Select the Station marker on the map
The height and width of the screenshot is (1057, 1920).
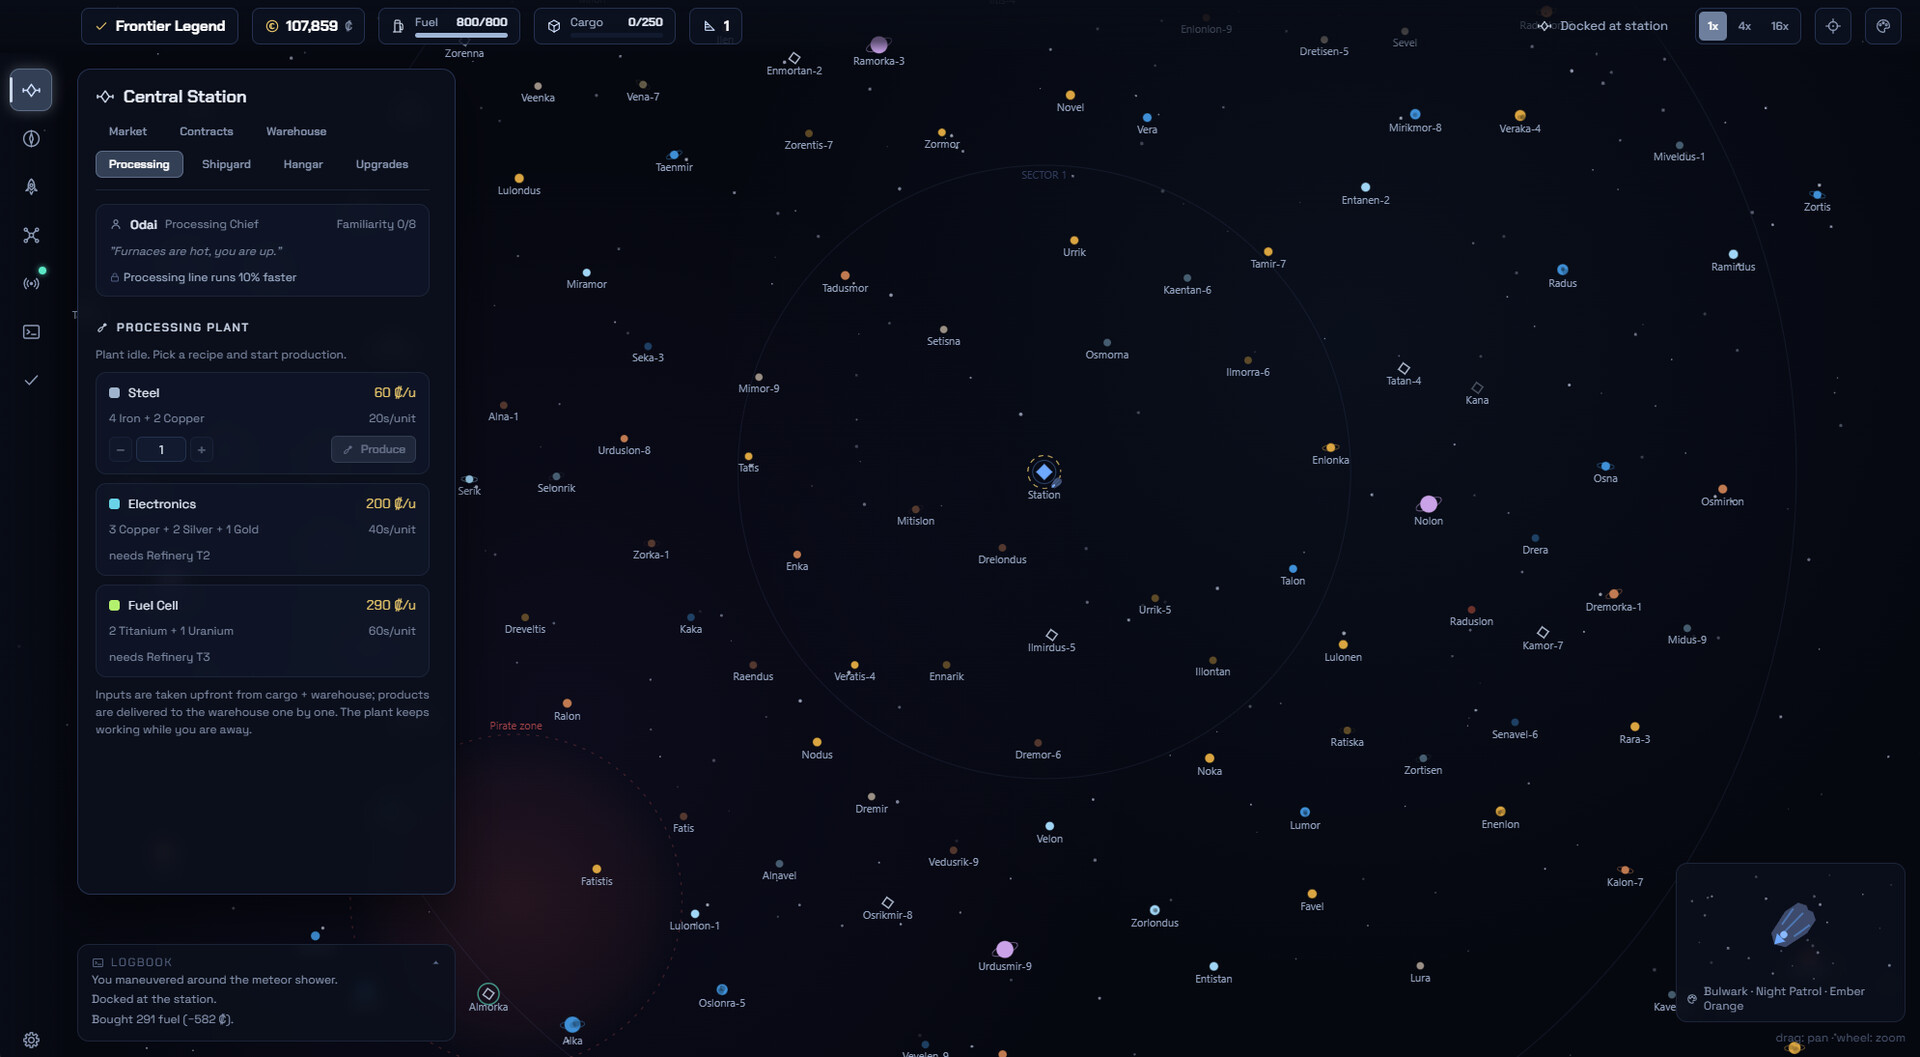[x=1044, y=472]
